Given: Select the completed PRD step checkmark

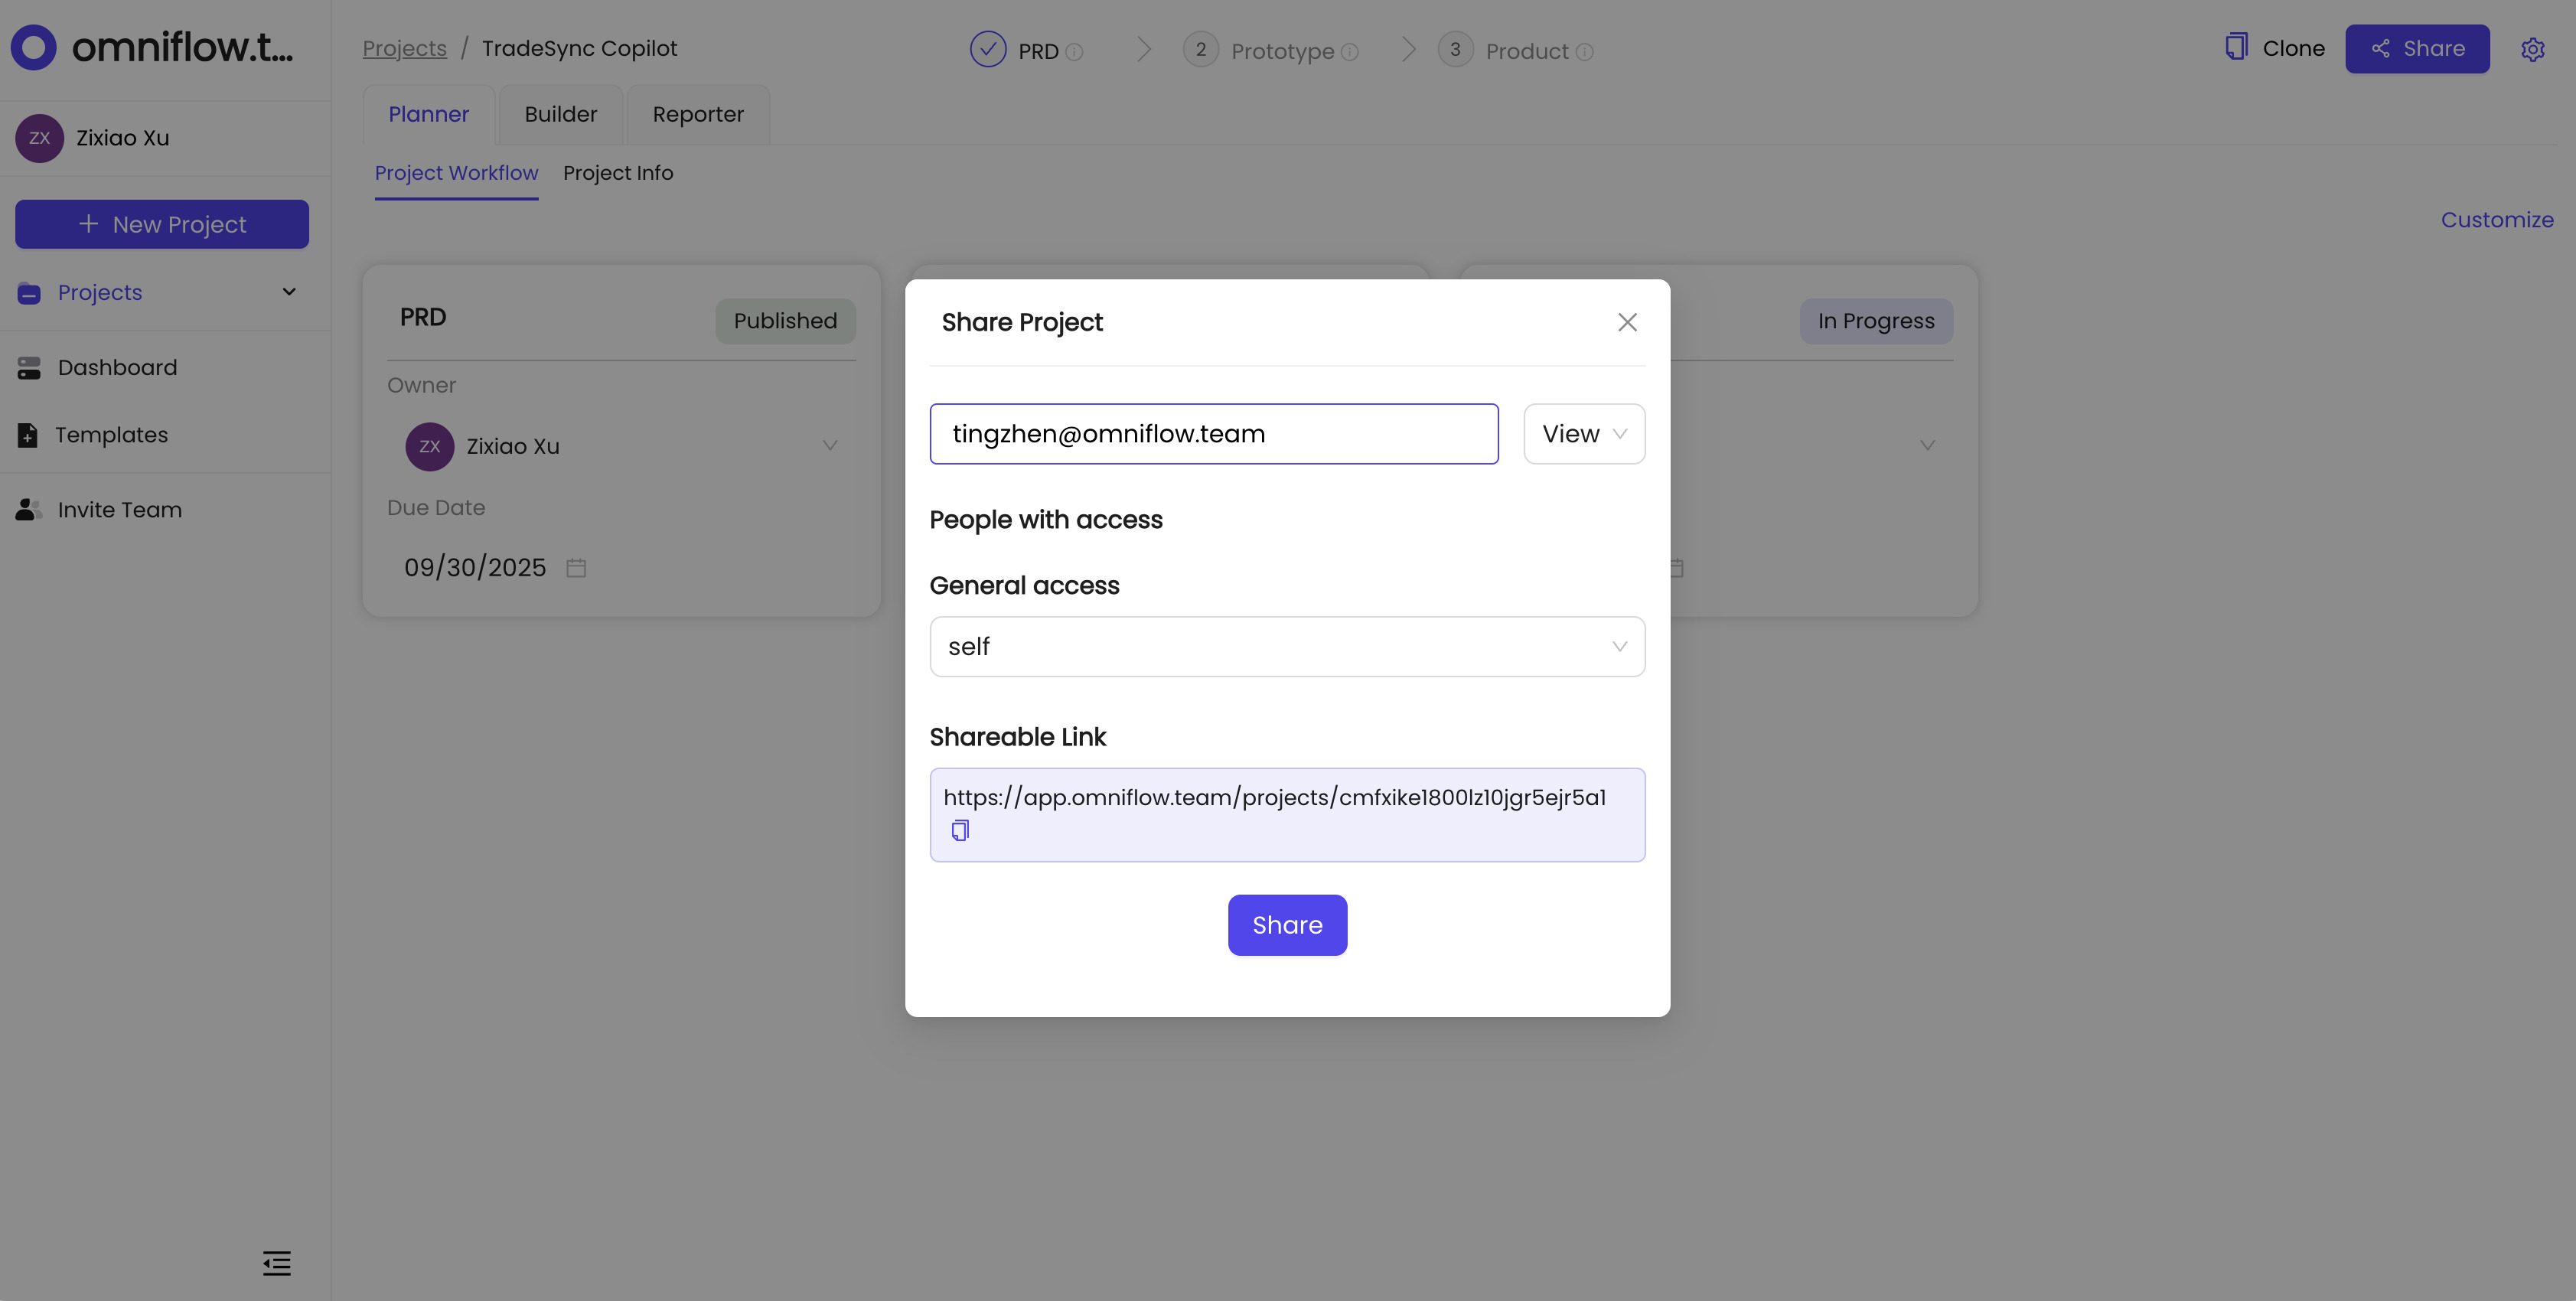Looking at the screenshot, I should (x=988, y=48).
